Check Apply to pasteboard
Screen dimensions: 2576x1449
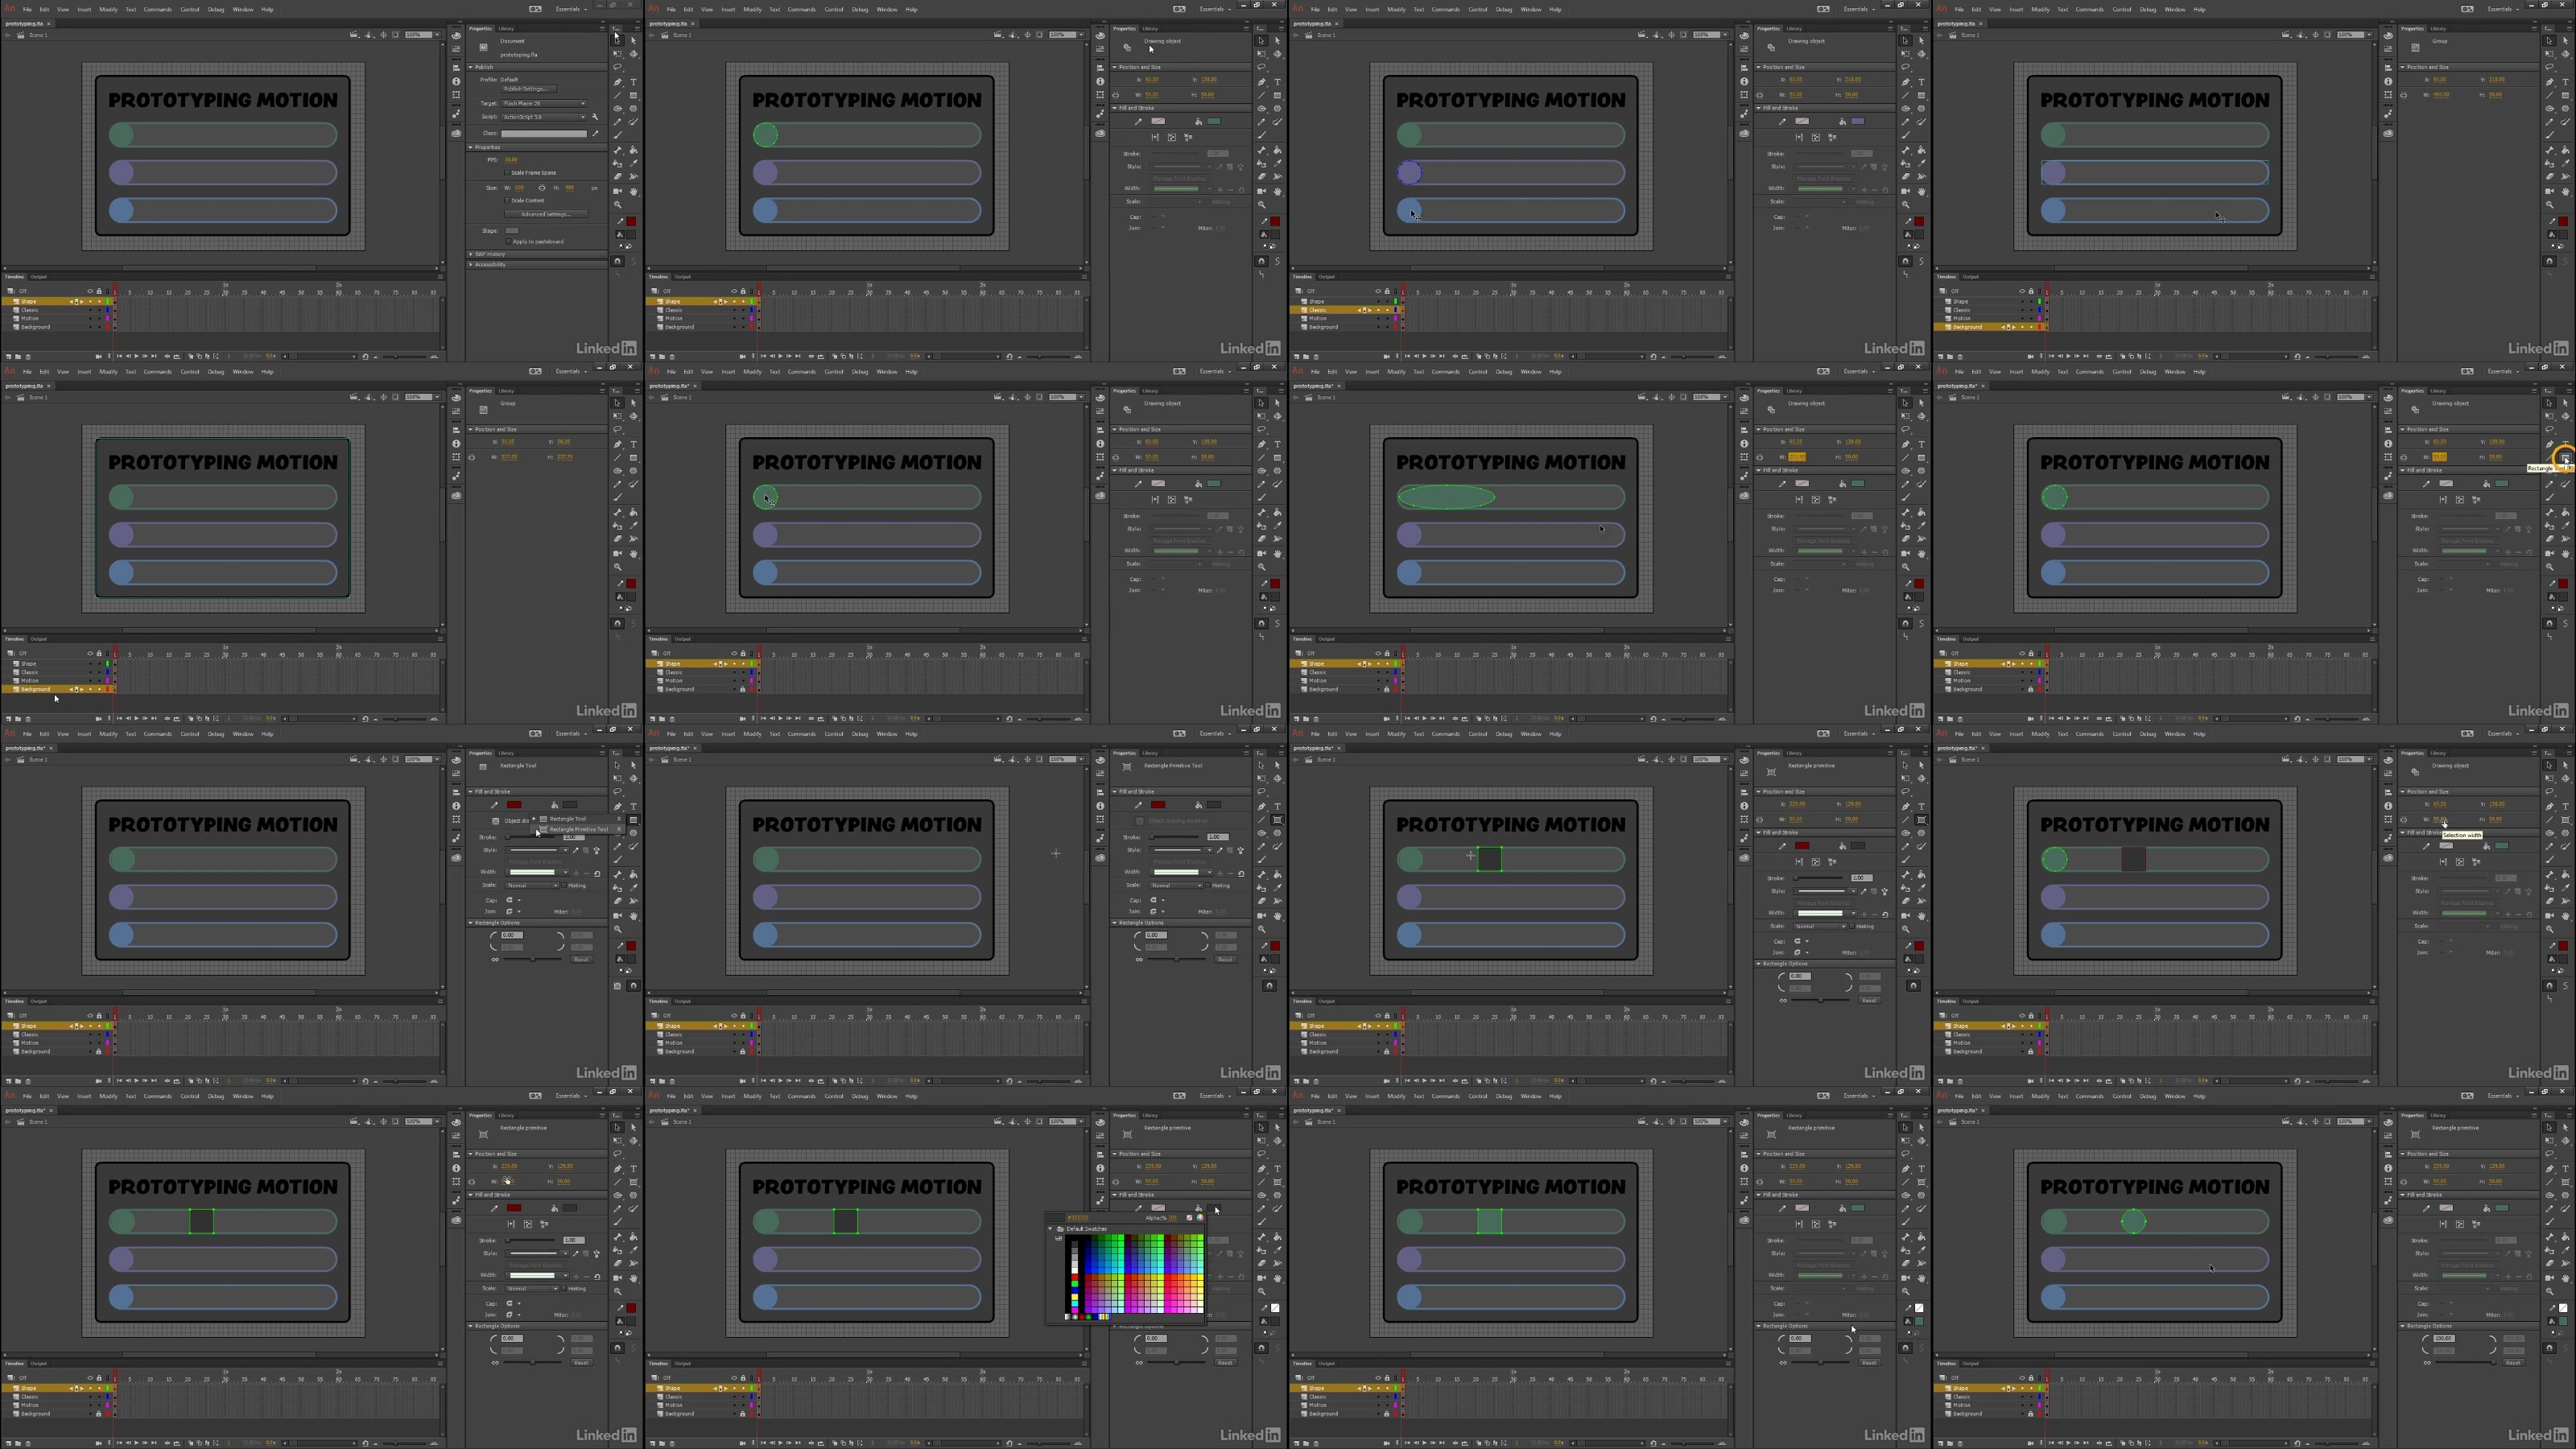[x=508, y=242]
